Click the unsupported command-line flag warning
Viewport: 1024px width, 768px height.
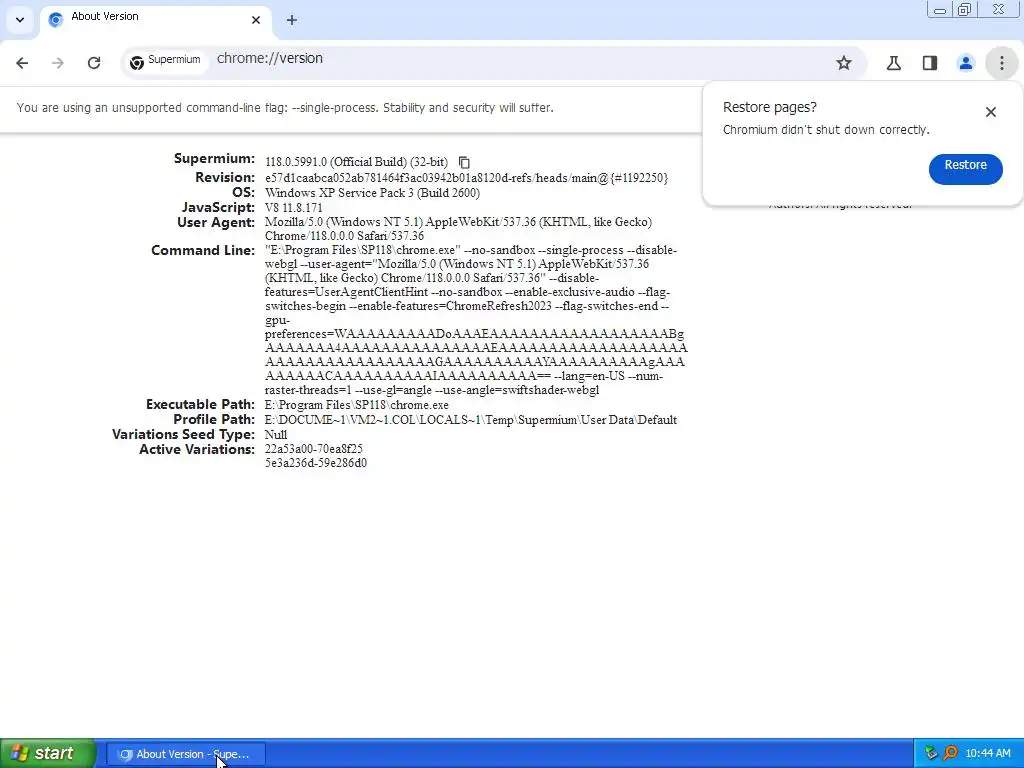[x=285, y=108]
